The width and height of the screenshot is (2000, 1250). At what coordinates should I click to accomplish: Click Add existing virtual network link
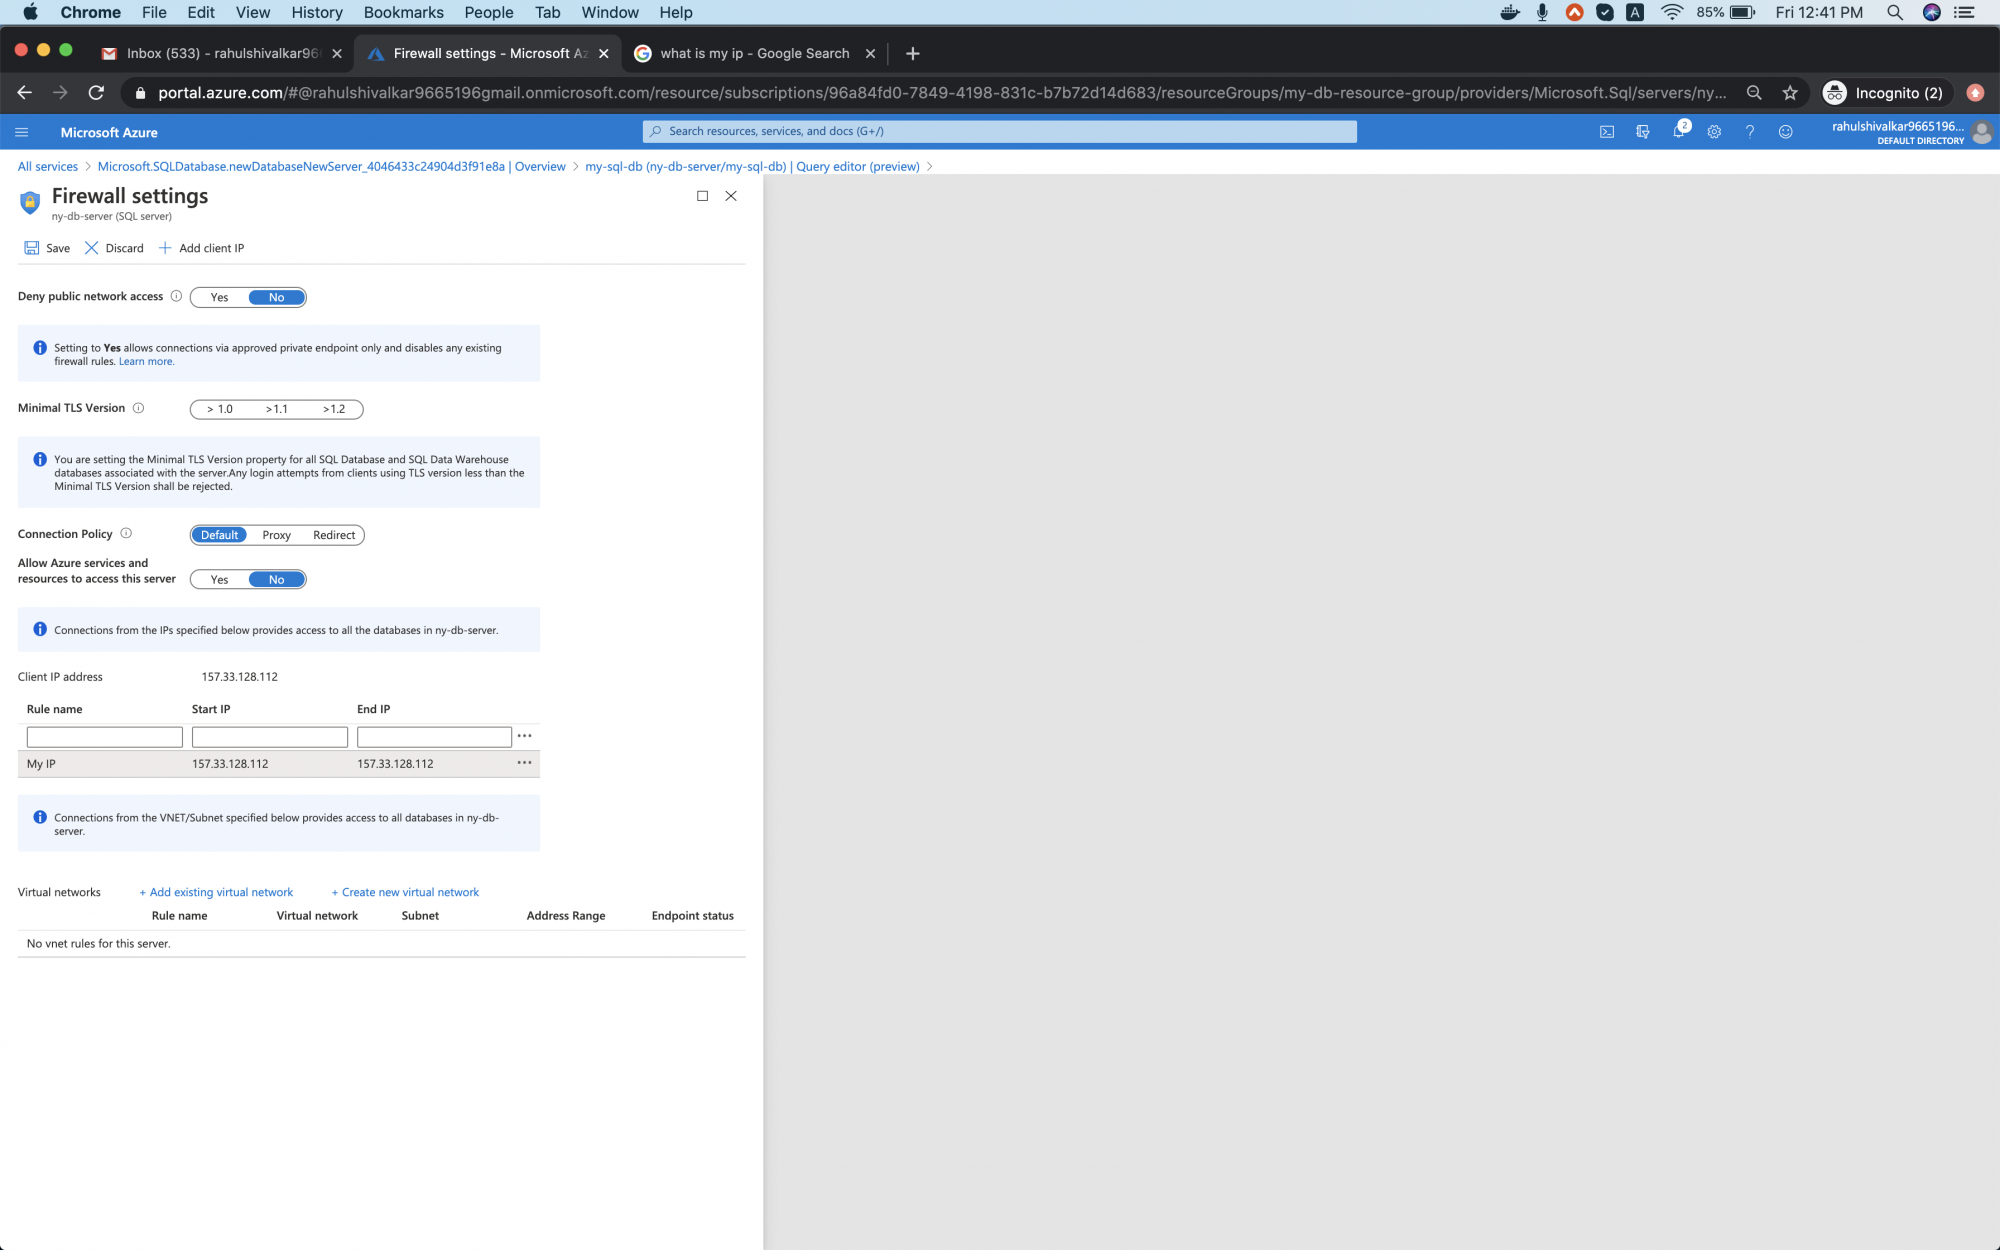point(216,892)
